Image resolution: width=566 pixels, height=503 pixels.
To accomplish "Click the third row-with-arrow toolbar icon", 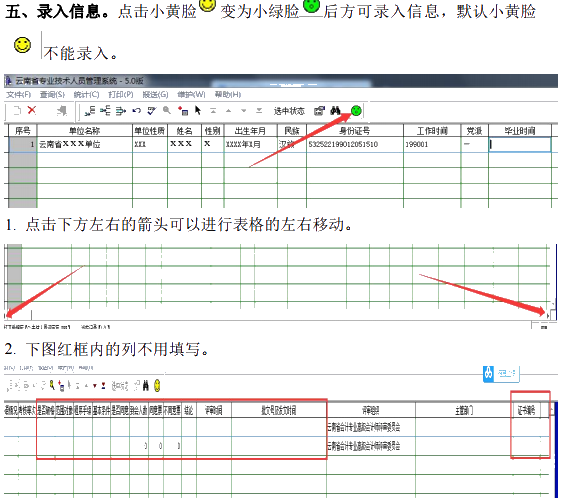I will [121, 111].
